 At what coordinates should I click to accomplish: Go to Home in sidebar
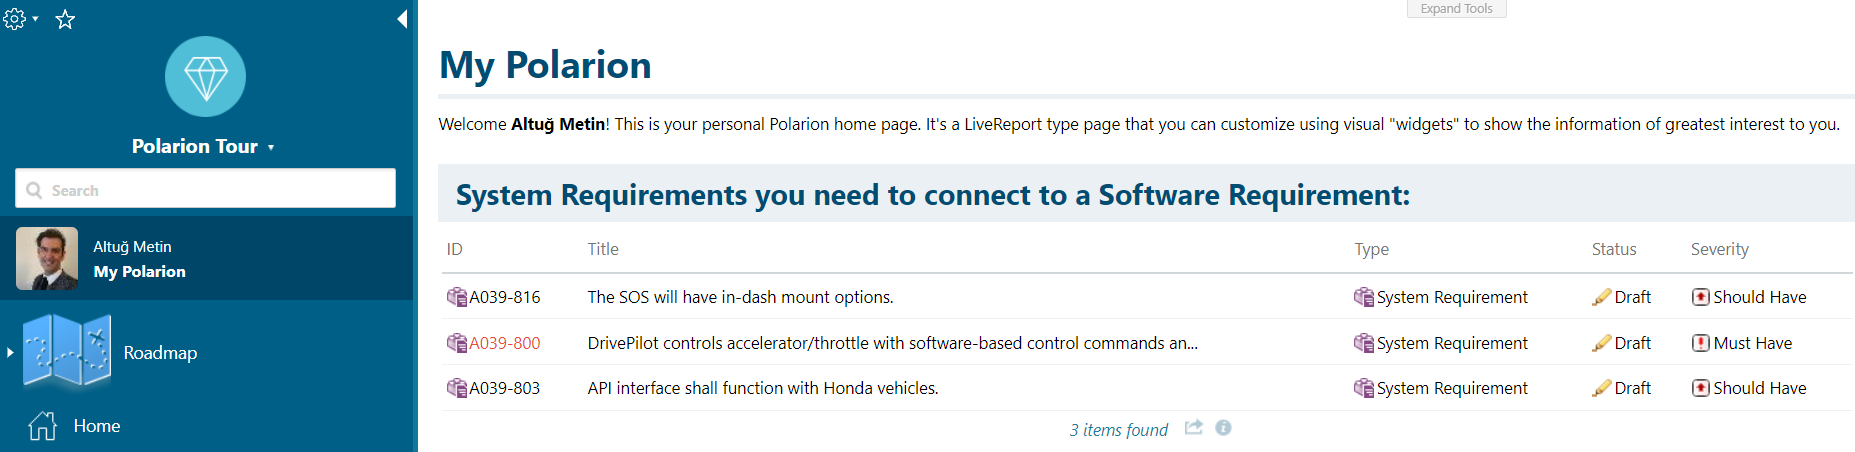tap(97, 426)
